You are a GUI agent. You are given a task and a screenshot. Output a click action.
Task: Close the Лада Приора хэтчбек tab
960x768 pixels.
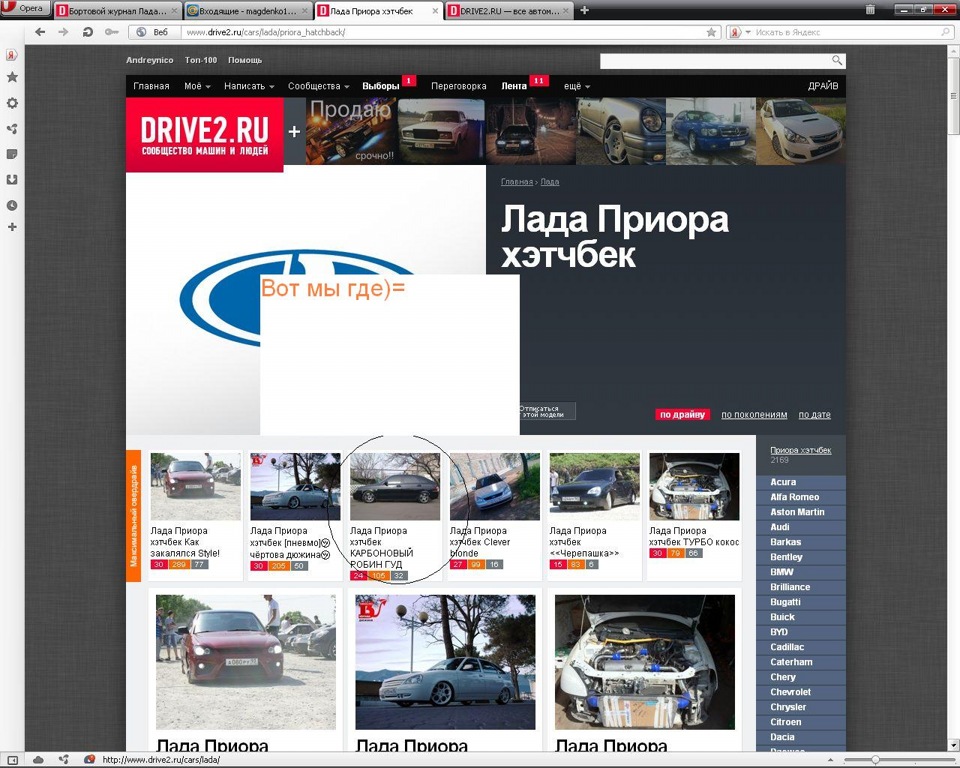click(435, 11)
